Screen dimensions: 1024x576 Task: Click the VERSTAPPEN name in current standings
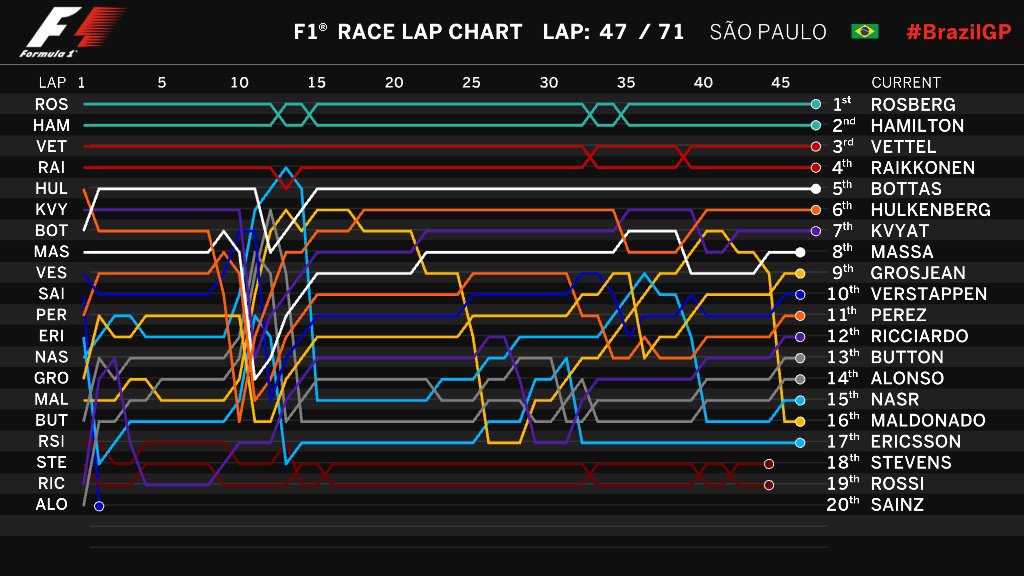tap(929, 294)
